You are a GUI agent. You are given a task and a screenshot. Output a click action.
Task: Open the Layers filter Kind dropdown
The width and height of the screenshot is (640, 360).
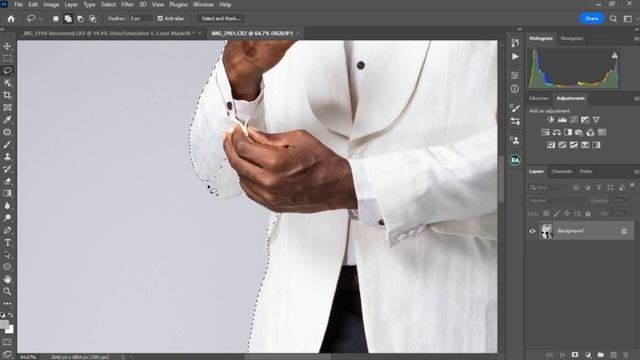tap(548, 187)
